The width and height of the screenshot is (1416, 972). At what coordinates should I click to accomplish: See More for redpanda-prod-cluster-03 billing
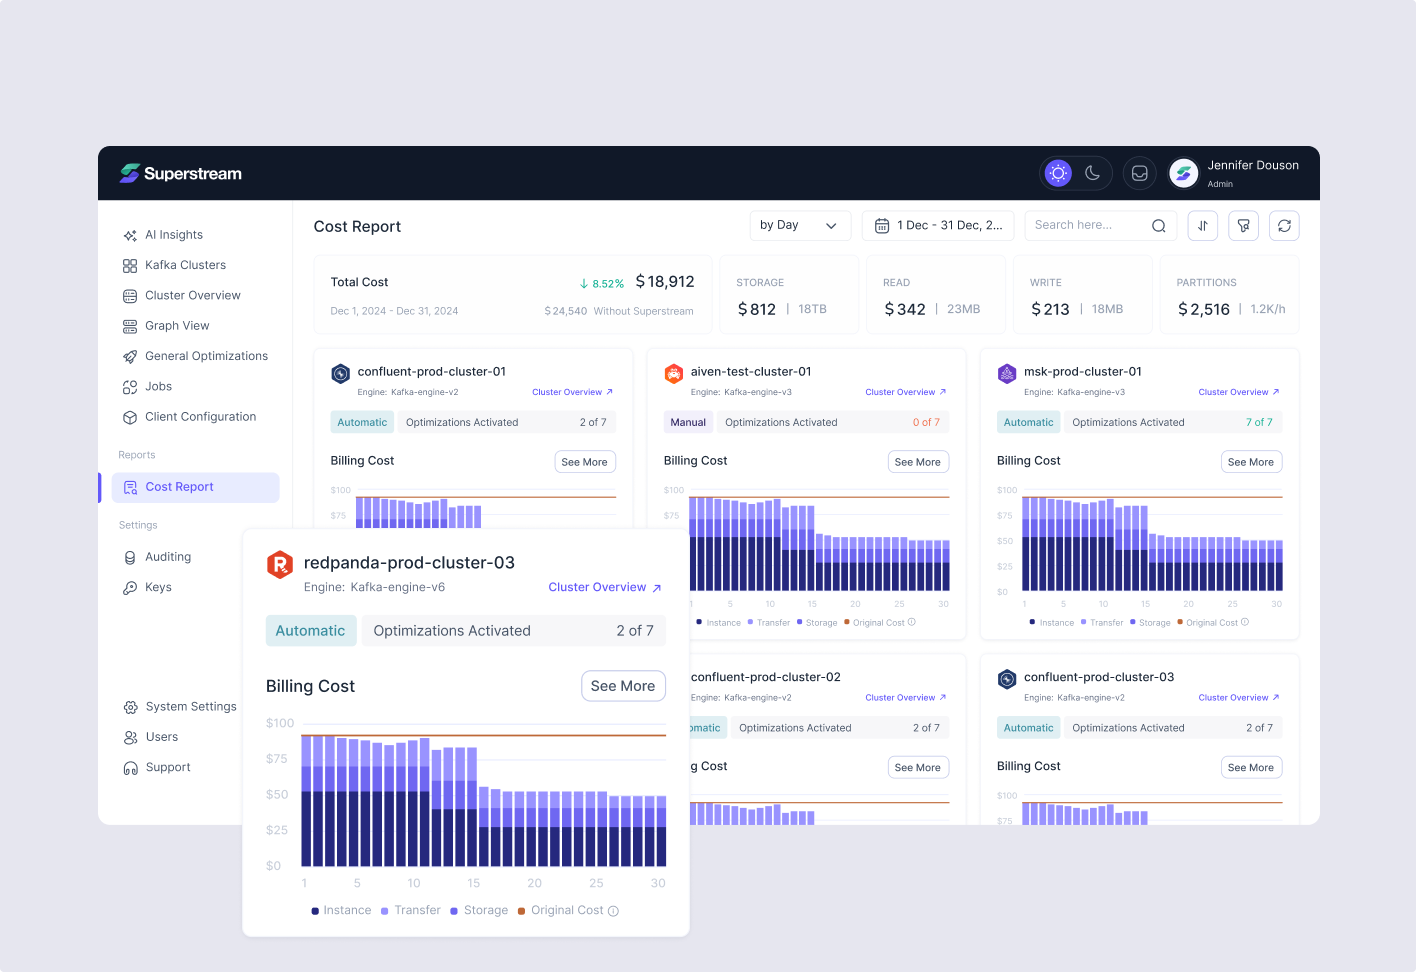tap(623, 686)
